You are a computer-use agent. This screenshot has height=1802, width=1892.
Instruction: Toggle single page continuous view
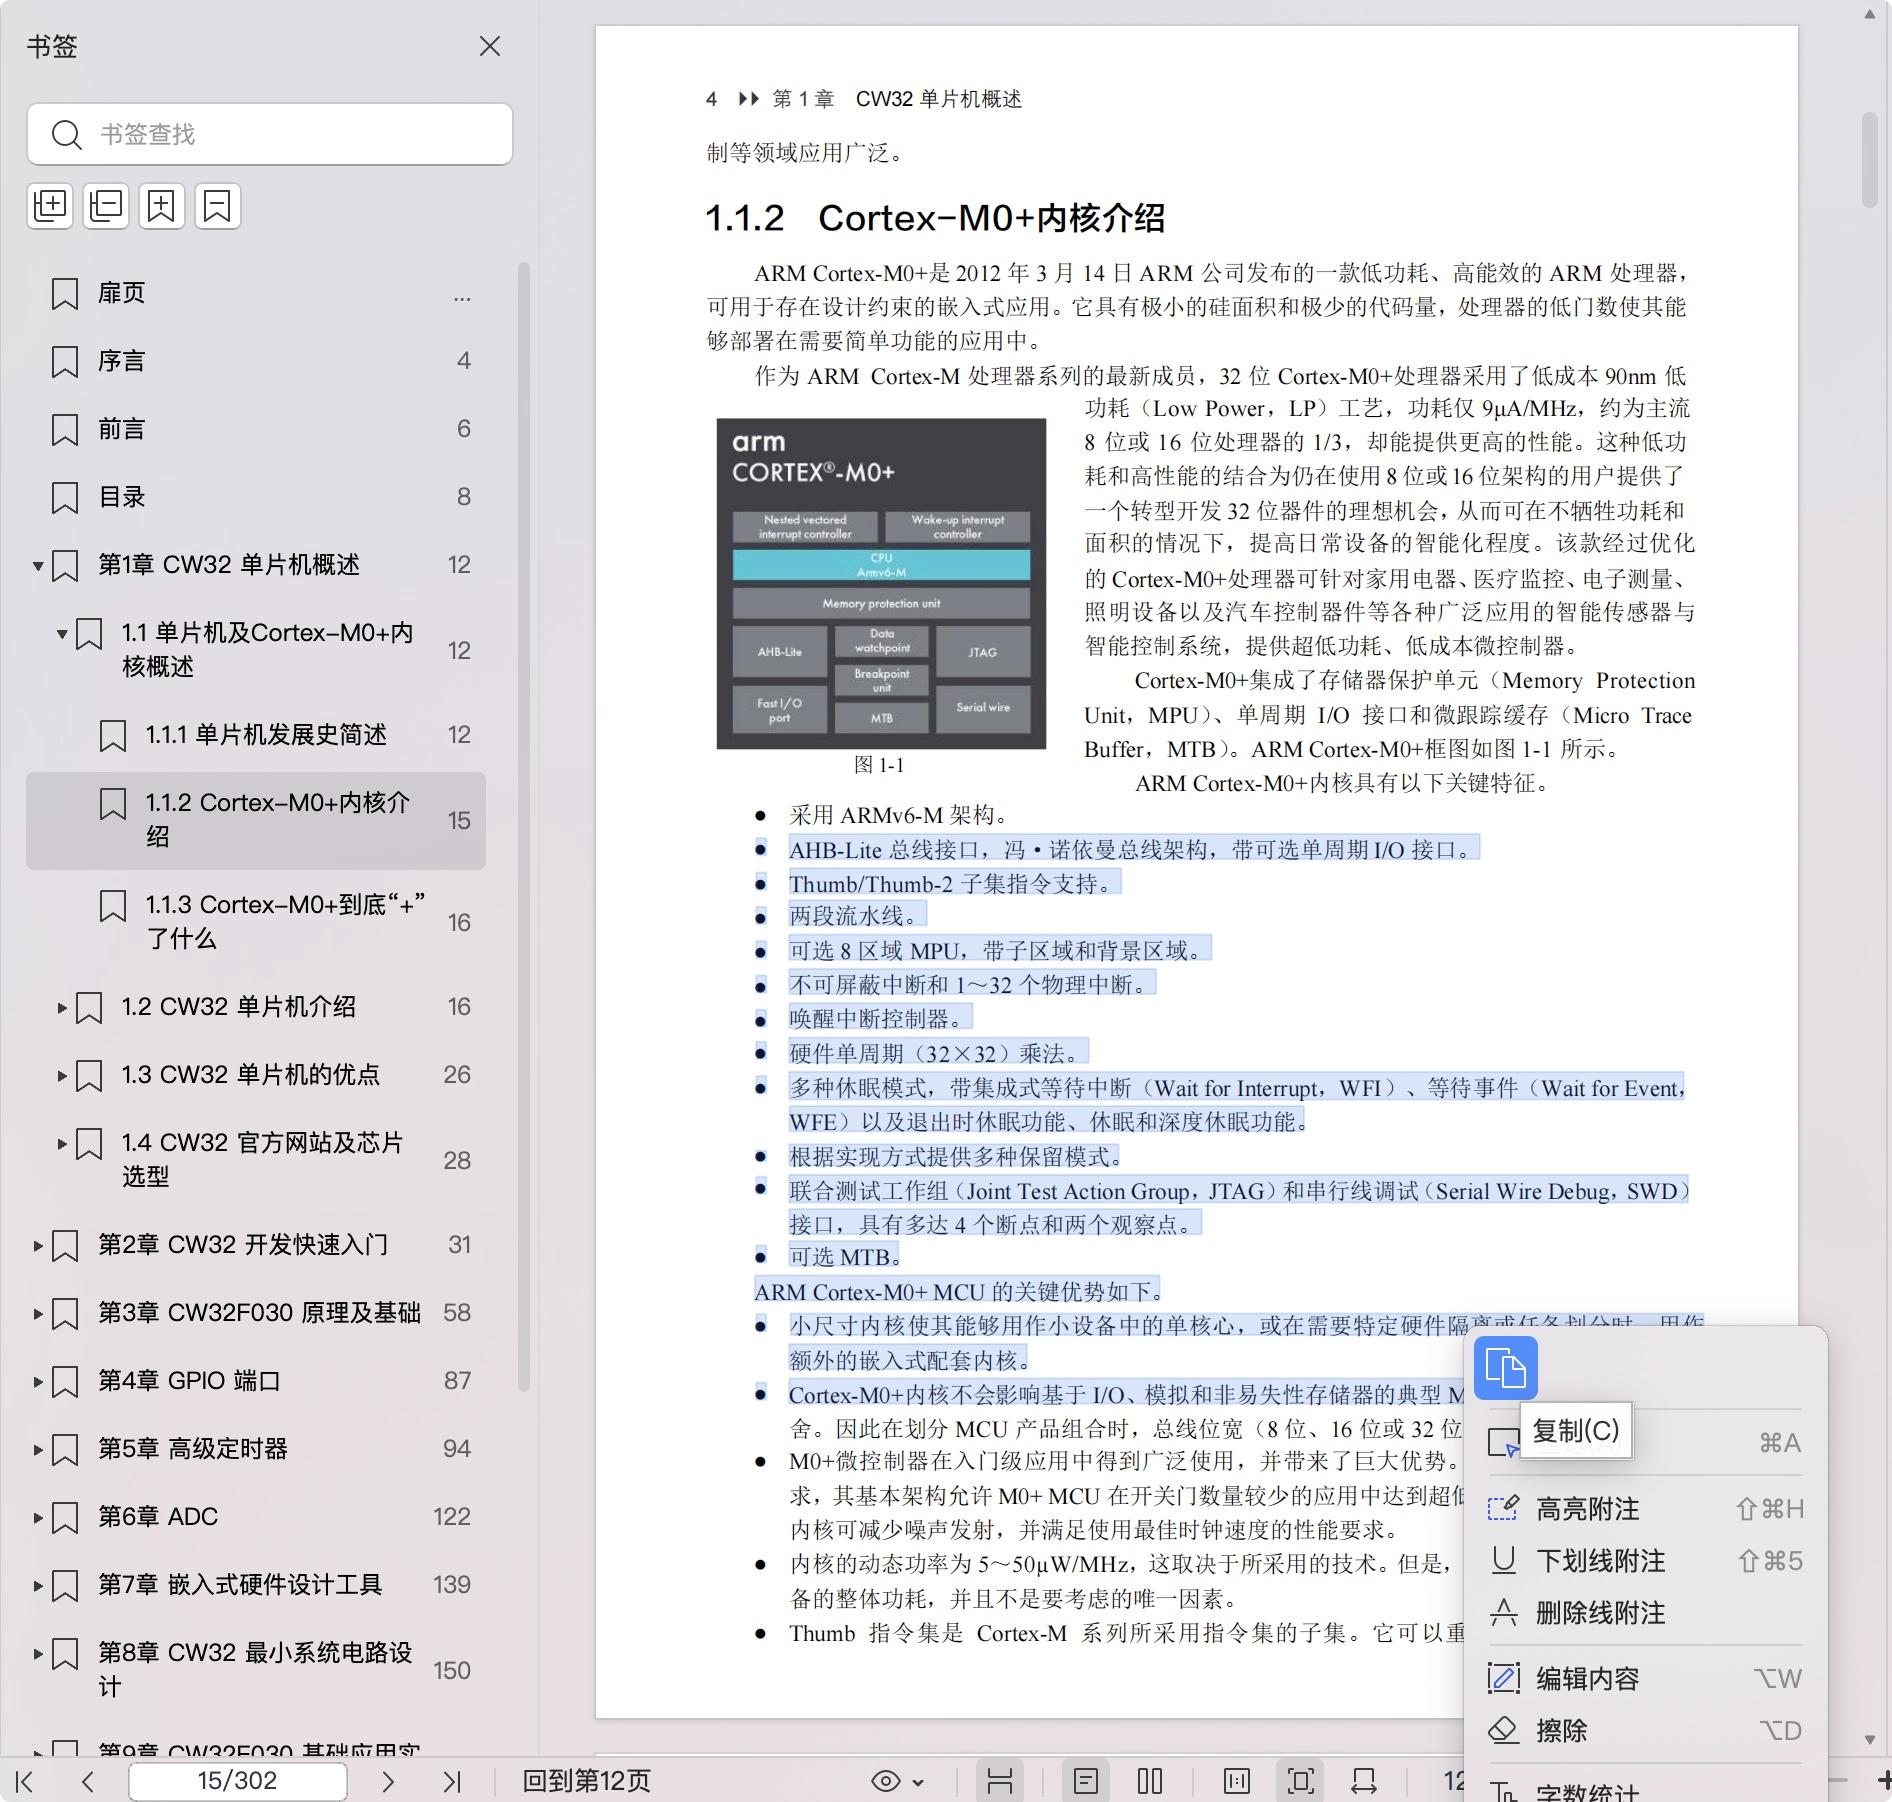tap(1086, 1781)
